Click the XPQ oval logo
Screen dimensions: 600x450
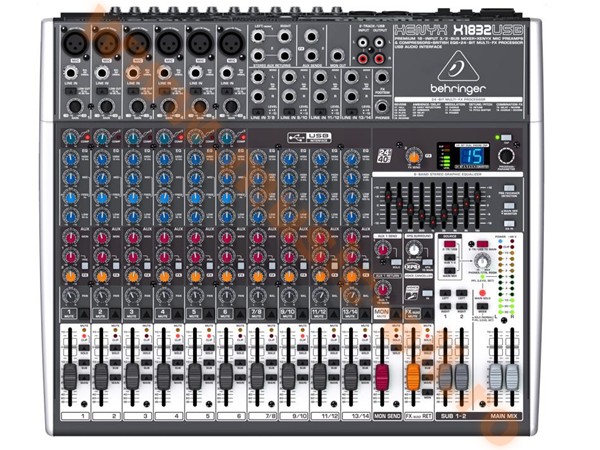[x=412, y=266]
